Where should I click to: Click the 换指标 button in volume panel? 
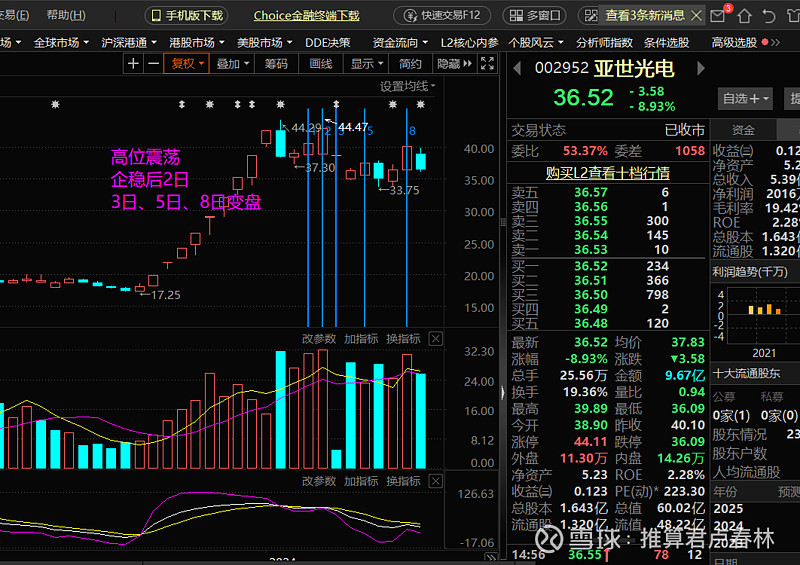coord(403,339)
